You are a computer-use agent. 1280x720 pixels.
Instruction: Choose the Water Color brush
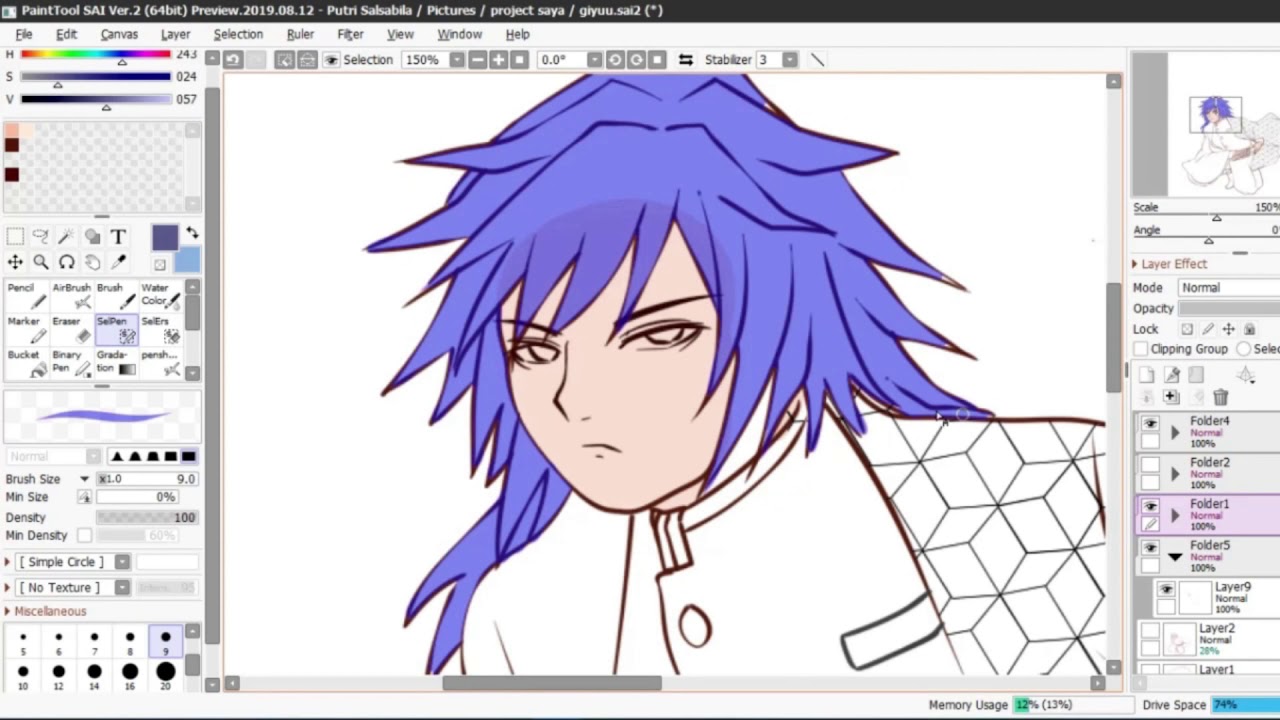(x=159, y=296)
